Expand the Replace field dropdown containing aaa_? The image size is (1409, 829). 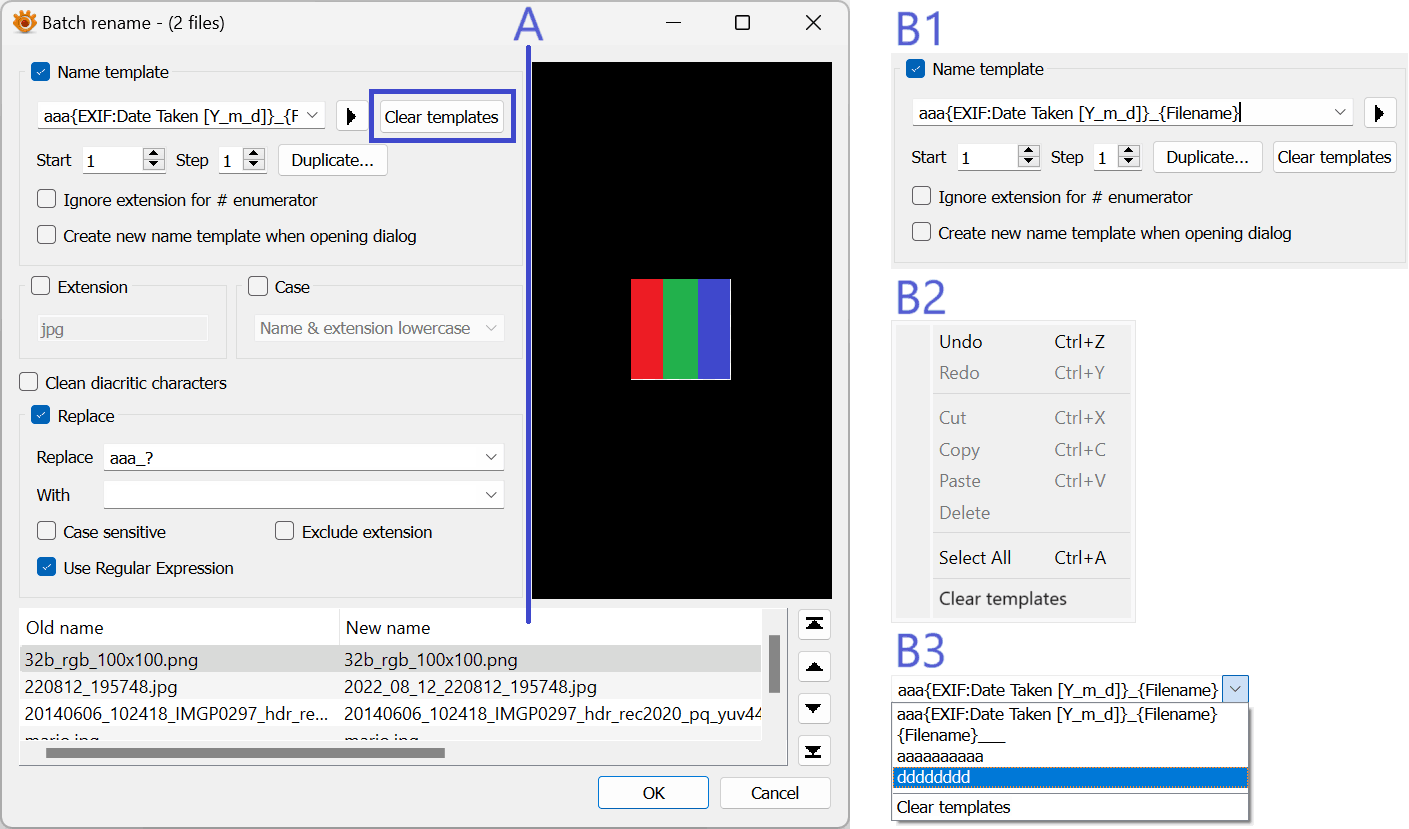click(x=491, y=457)
